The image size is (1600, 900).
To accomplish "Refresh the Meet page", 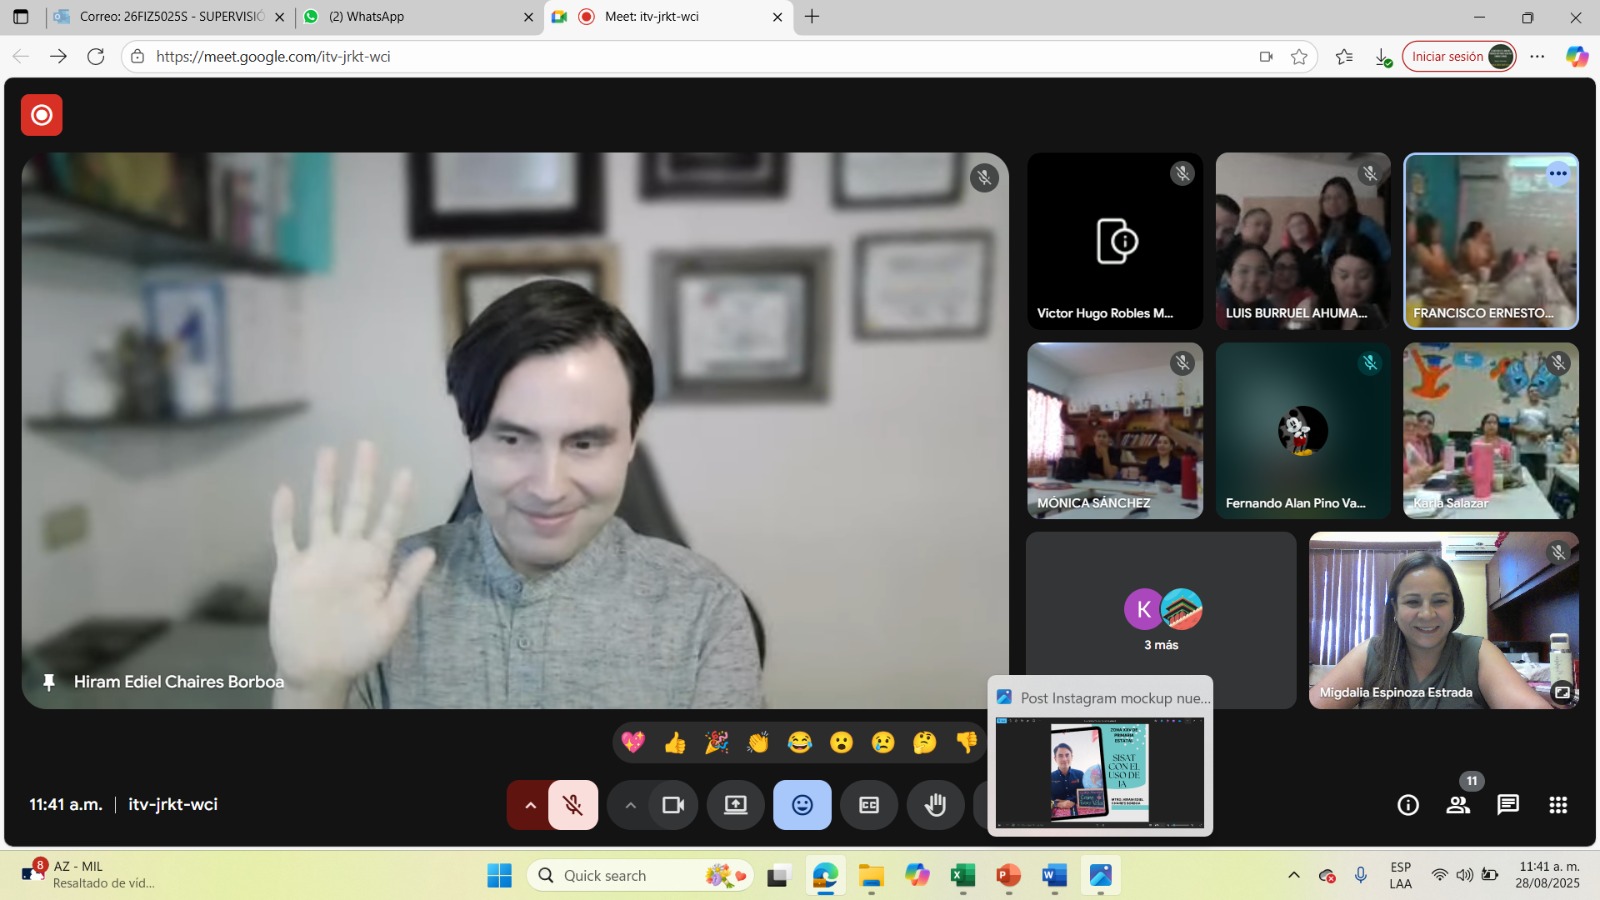I will (x=96, y=57).
